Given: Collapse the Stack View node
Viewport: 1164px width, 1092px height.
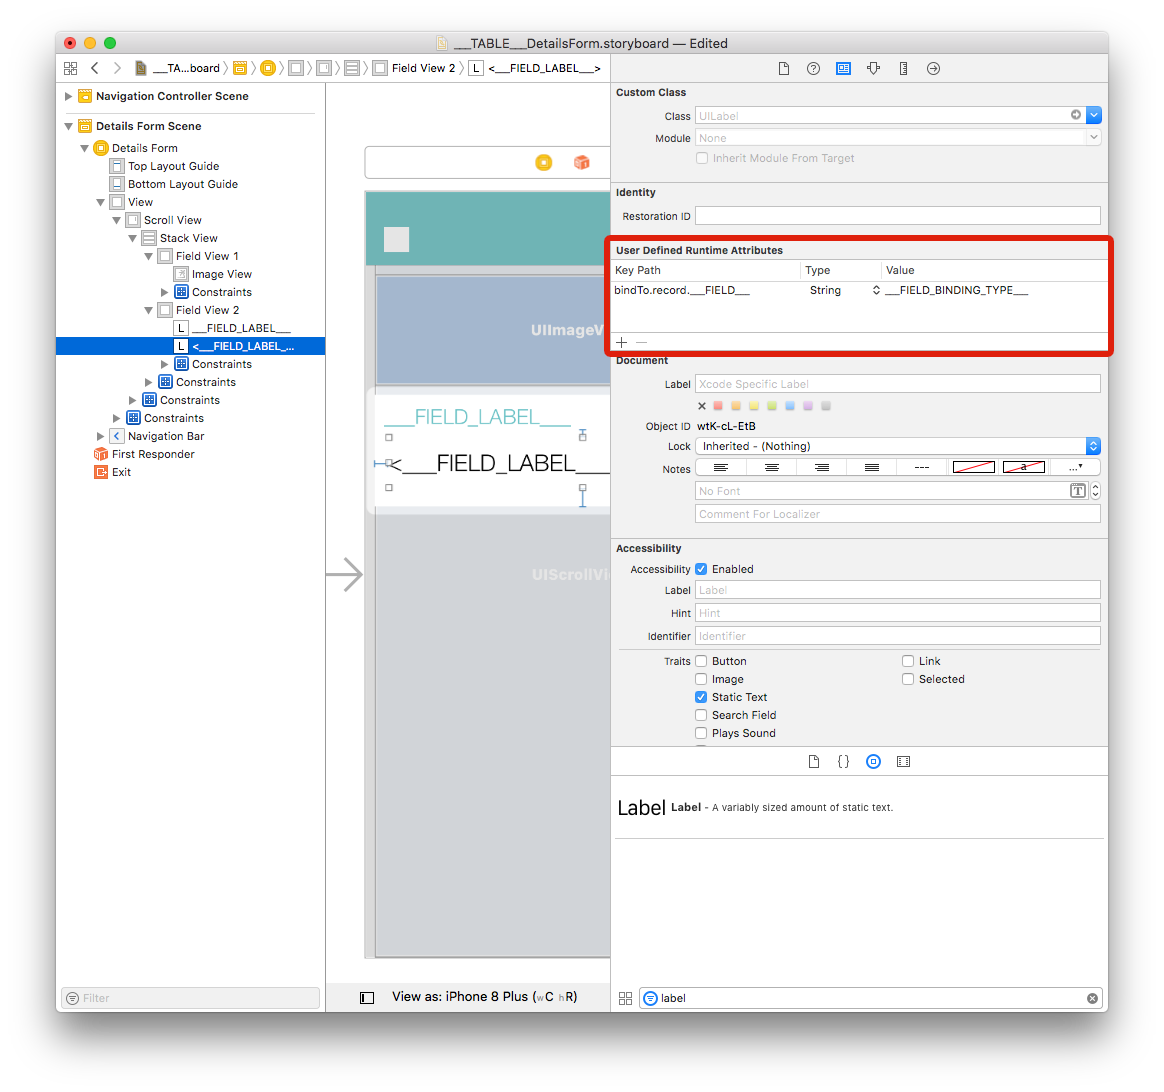Looking at the screenshot, I should [132, 238].
